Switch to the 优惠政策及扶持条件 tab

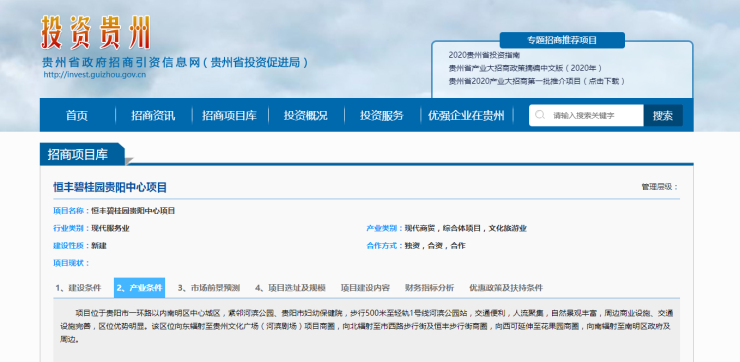(x=506, y=288)
